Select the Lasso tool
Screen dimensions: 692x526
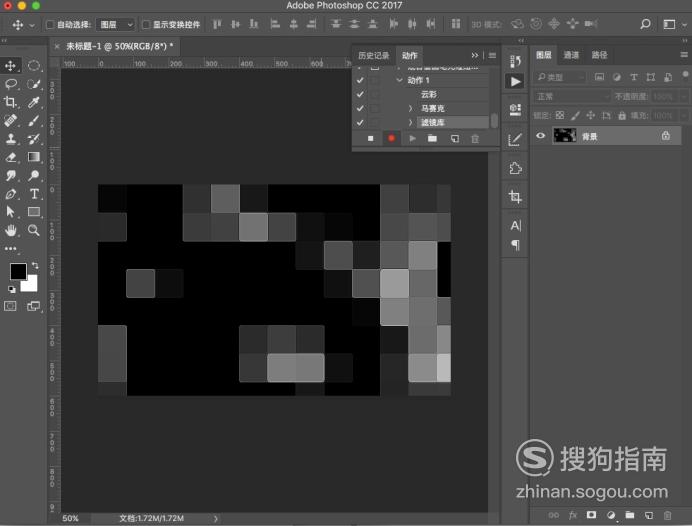pos(11,84)
